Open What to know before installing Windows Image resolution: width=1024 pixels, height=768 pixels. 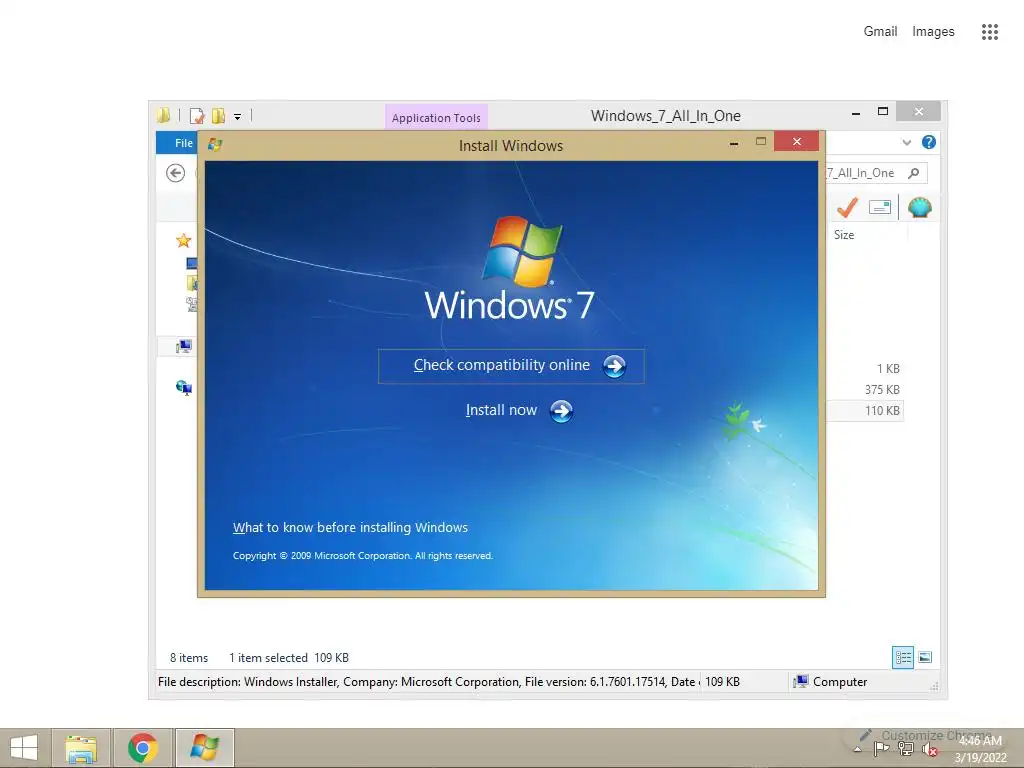click(x=350, y=528)
